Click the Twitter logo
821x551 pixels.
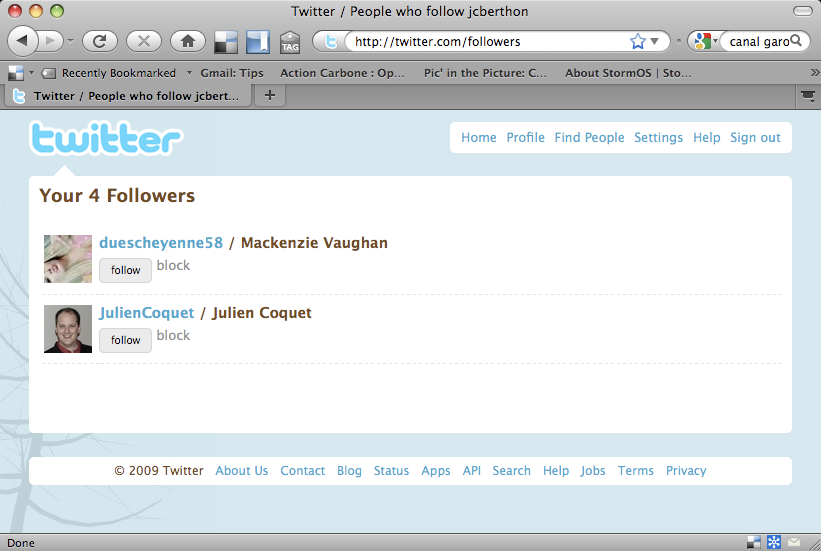click(106, 138)
